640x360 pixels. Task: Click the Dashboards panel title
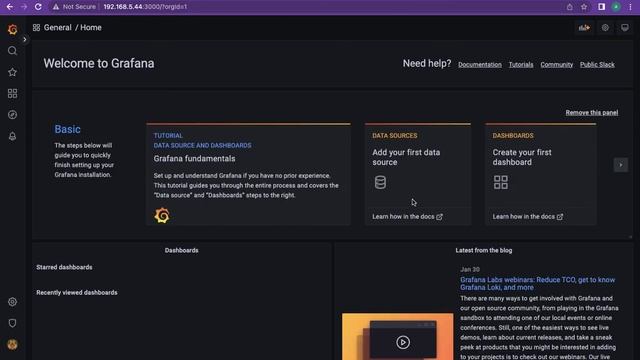click(x=182, y=250)
